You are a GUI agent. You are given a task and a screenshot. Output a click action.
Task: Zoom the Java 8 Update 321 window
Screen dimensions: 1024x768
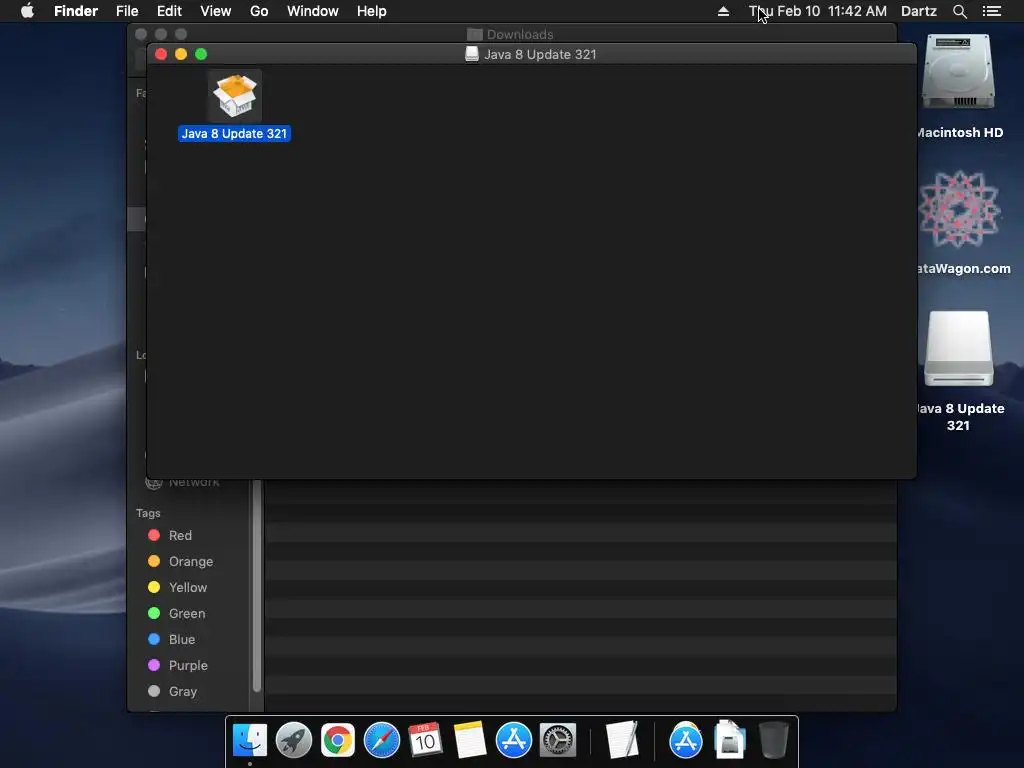201,54
